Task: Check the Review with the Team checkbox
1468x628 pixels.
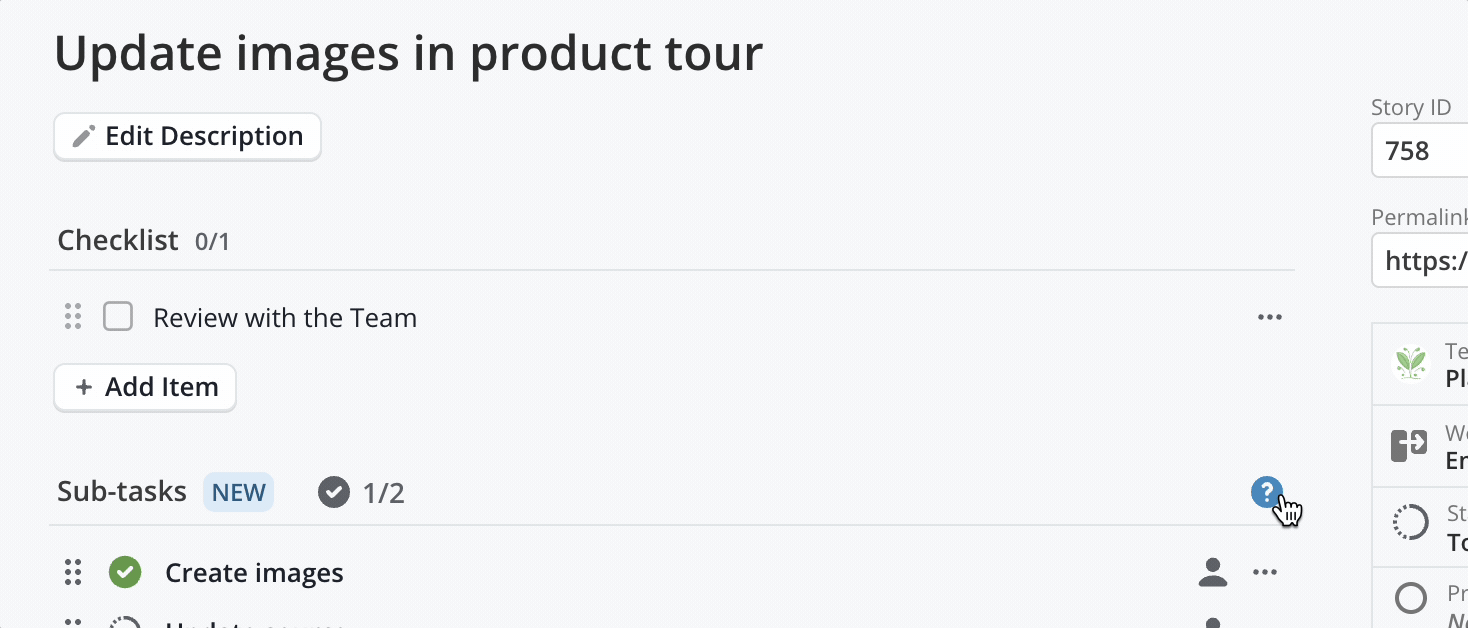Action: 118,318
